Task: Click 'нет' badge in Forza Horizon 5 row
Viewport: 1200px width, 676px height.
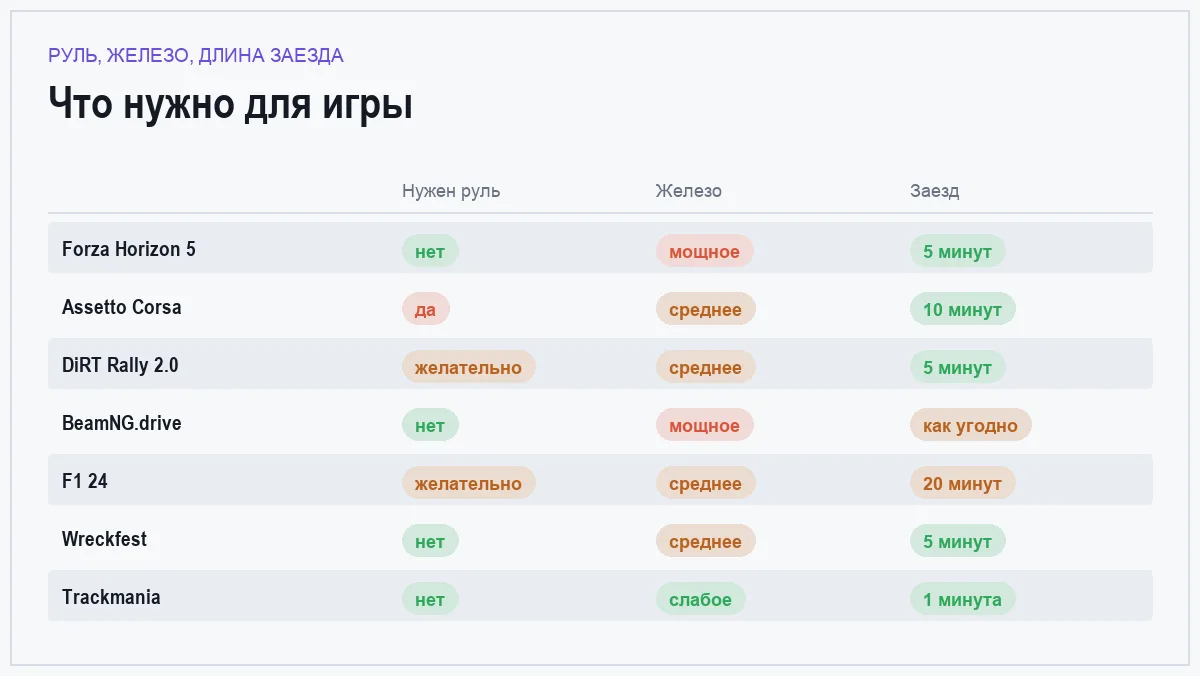Action: [430, 251]
